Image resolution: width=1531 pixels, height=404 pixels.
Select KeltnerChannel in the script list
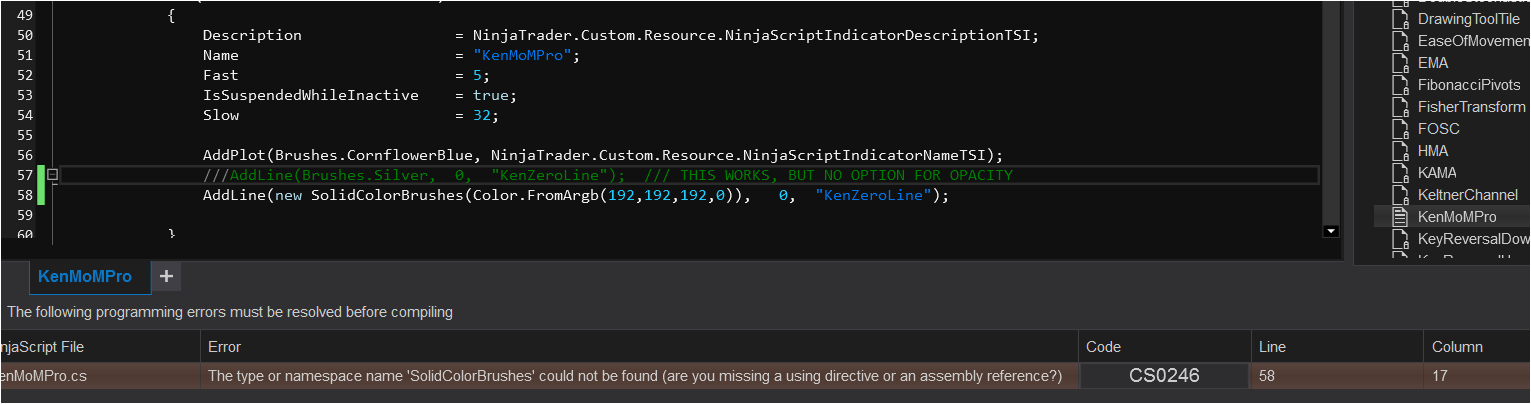point(1468,195)
